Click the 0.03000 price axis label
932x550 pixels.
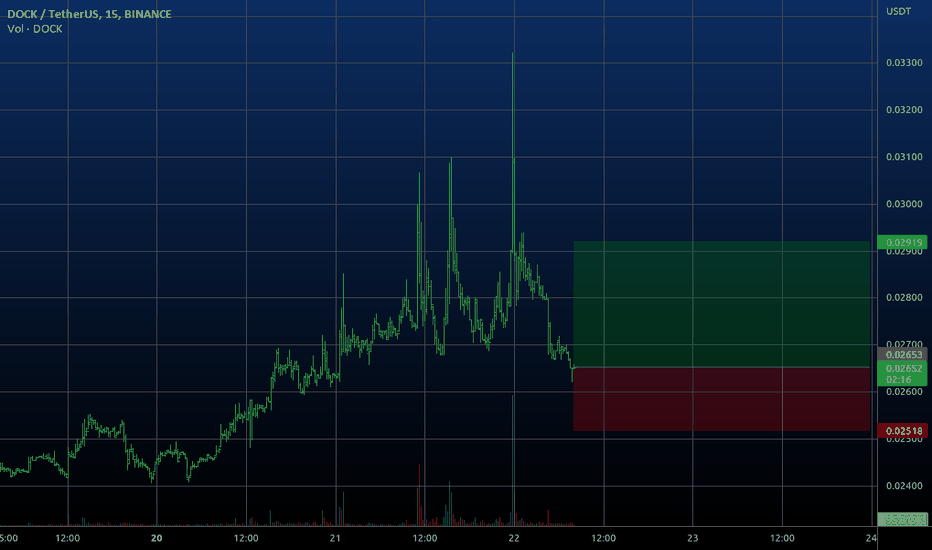[x=904, y=204]
